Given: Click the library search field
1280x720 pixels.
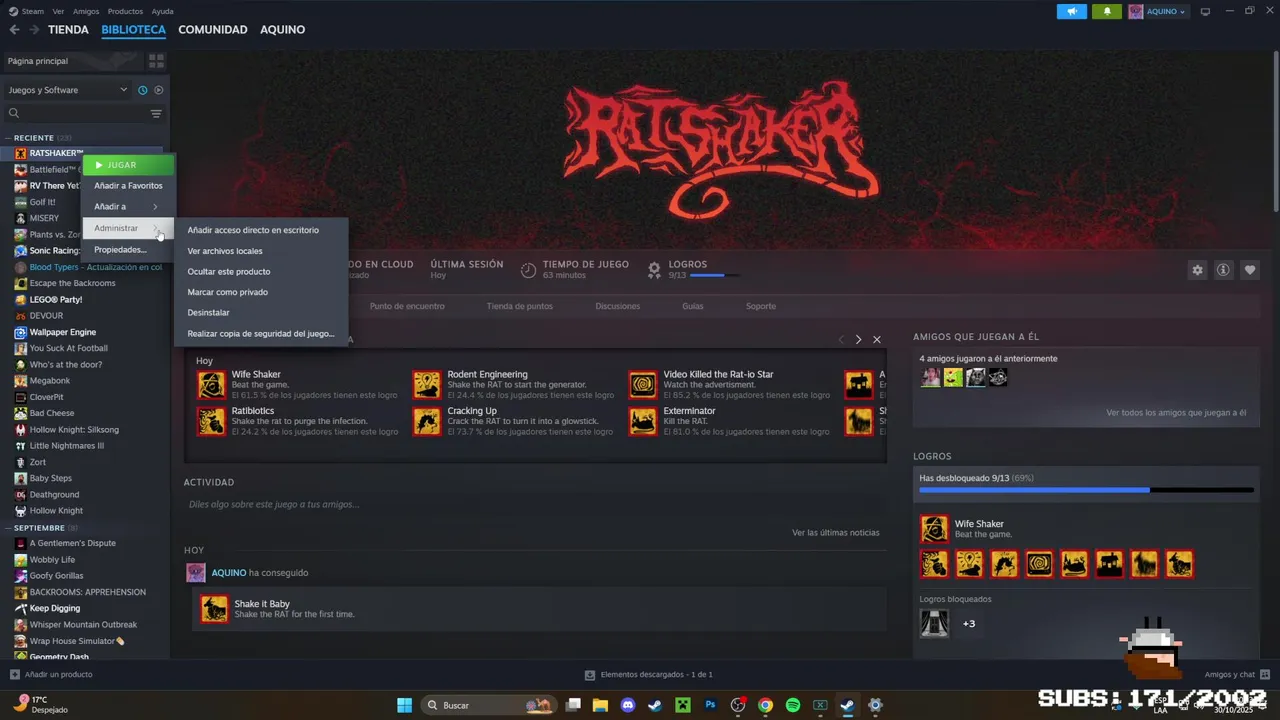Looking at the screenshot, I should 78,114.
